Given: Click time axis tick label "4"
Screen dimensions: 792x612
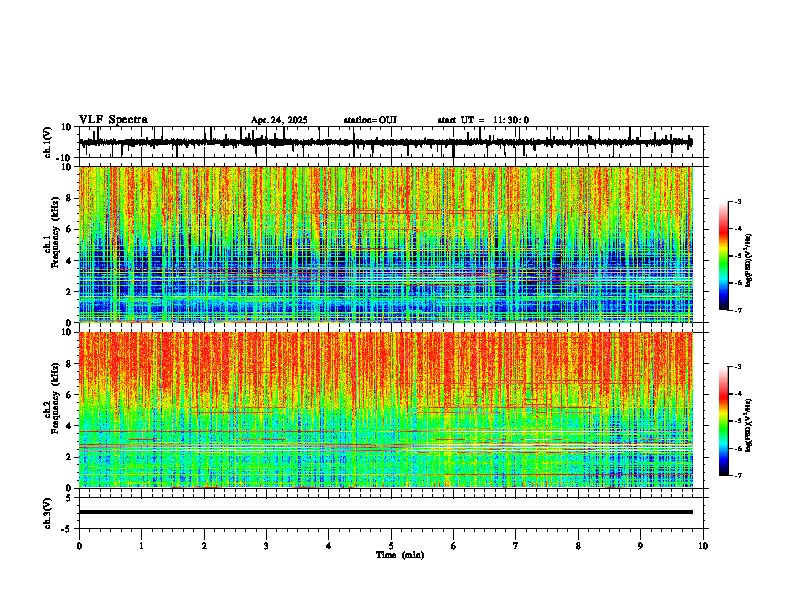Looking at the screenshot, I should click(x=329, y=546).
